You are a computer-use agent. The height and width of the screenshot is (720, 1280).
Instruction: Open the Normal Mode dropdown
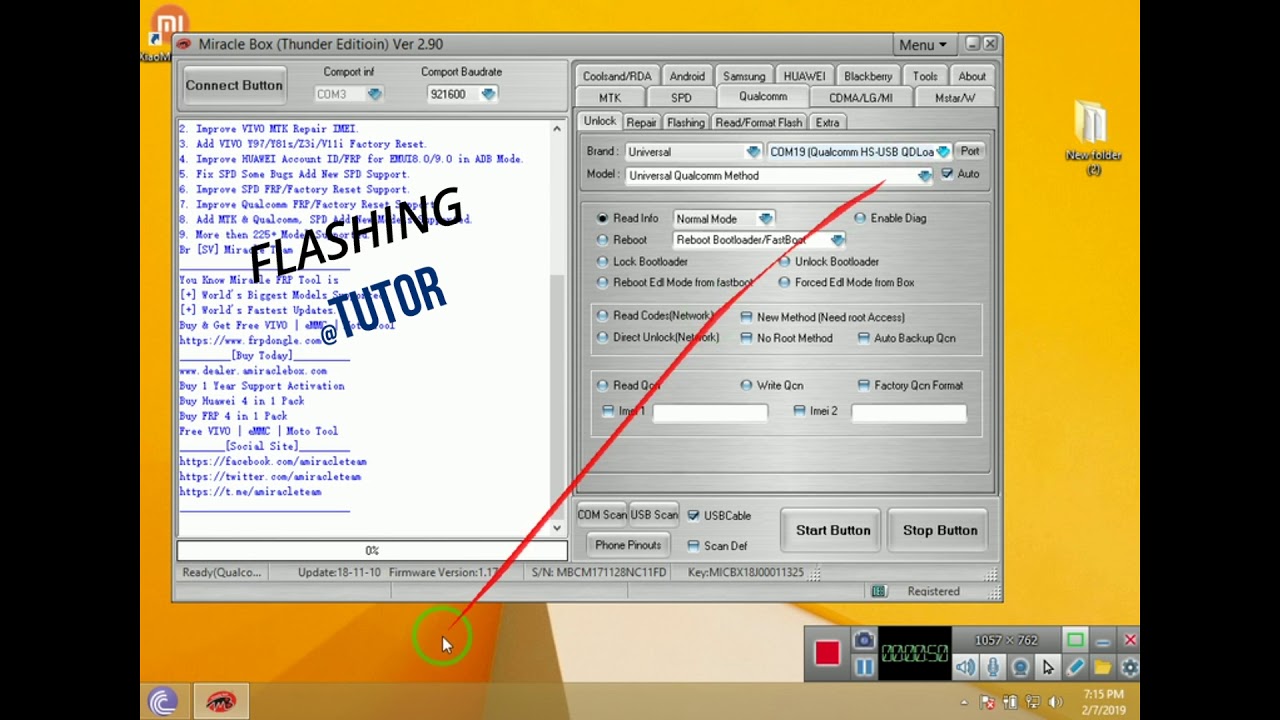tap(765, 219)
